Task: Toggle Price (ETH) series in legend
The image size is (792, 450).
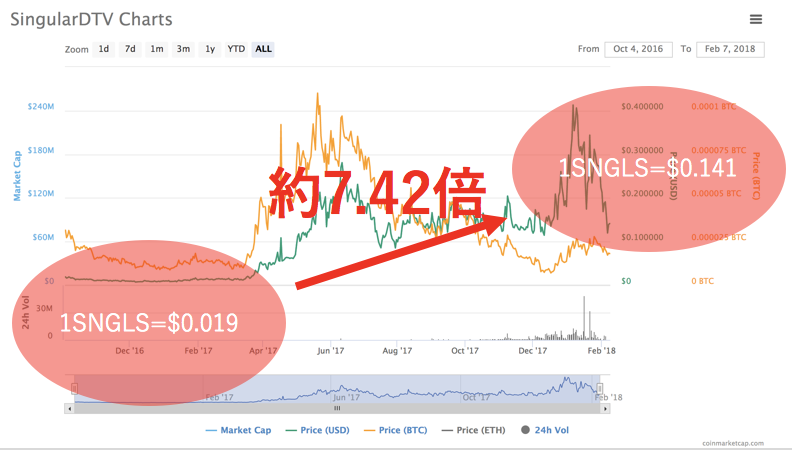Action: click(474, 430)
